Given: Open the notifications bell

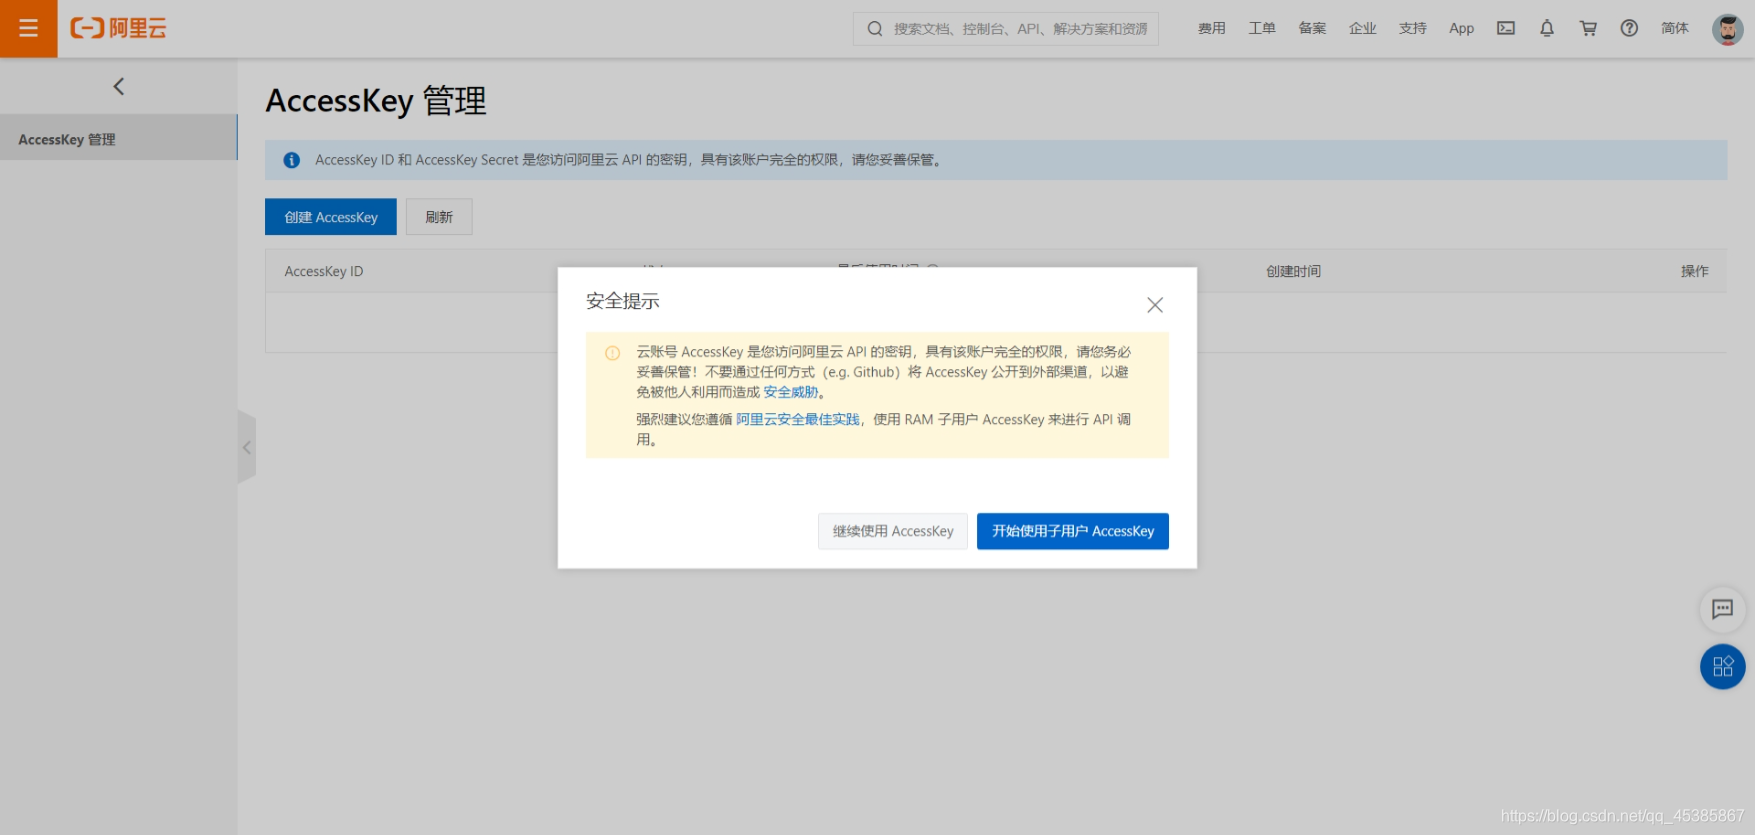Looking at the screenshot, I should pos(1547,28).
